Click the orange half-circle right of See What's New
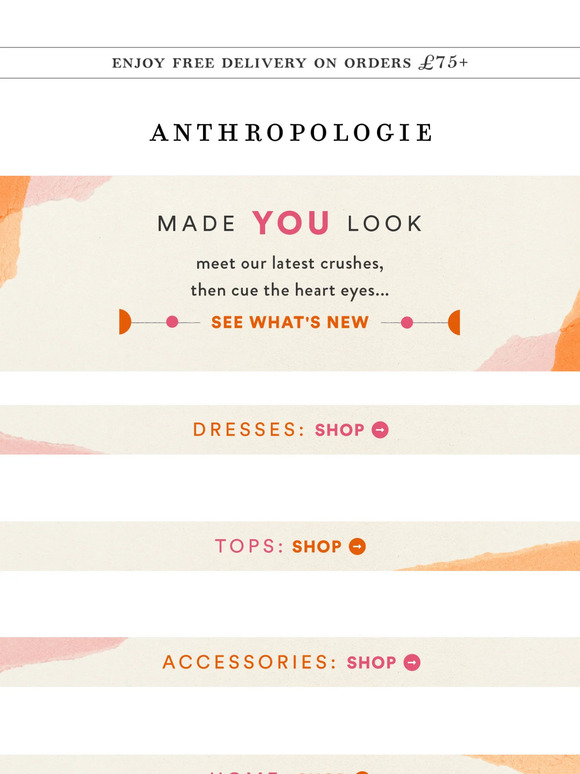This screenshot has height=774, width=580. (454, 322)
